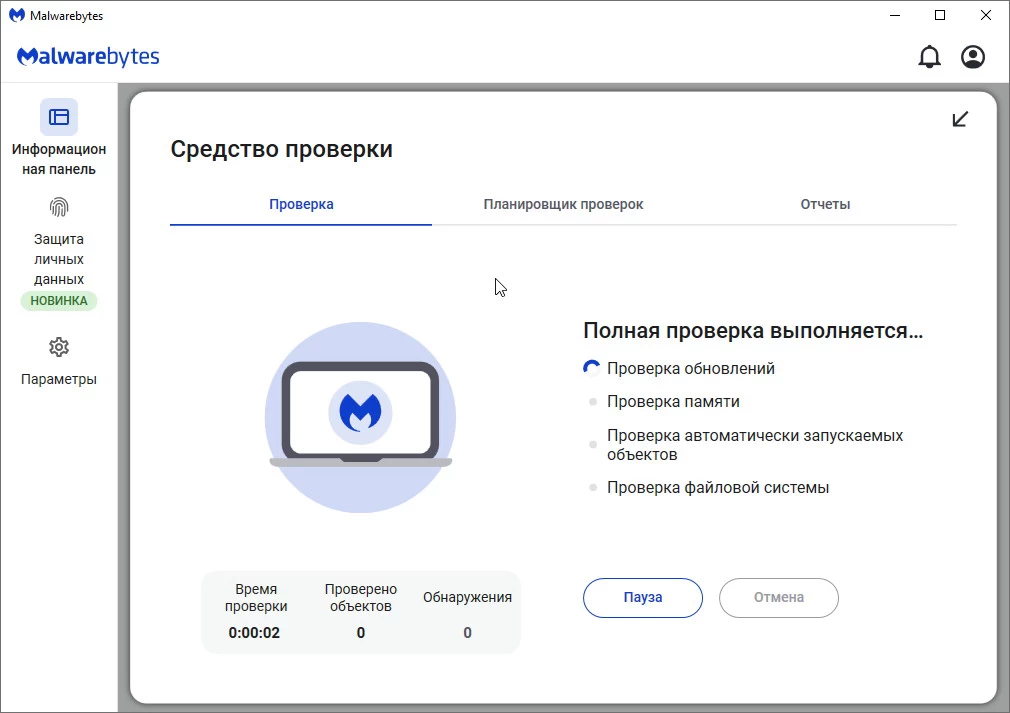Viewport: 1010px width, 713px height.
Task: Click the notifications bell icon
Action: 929,57
